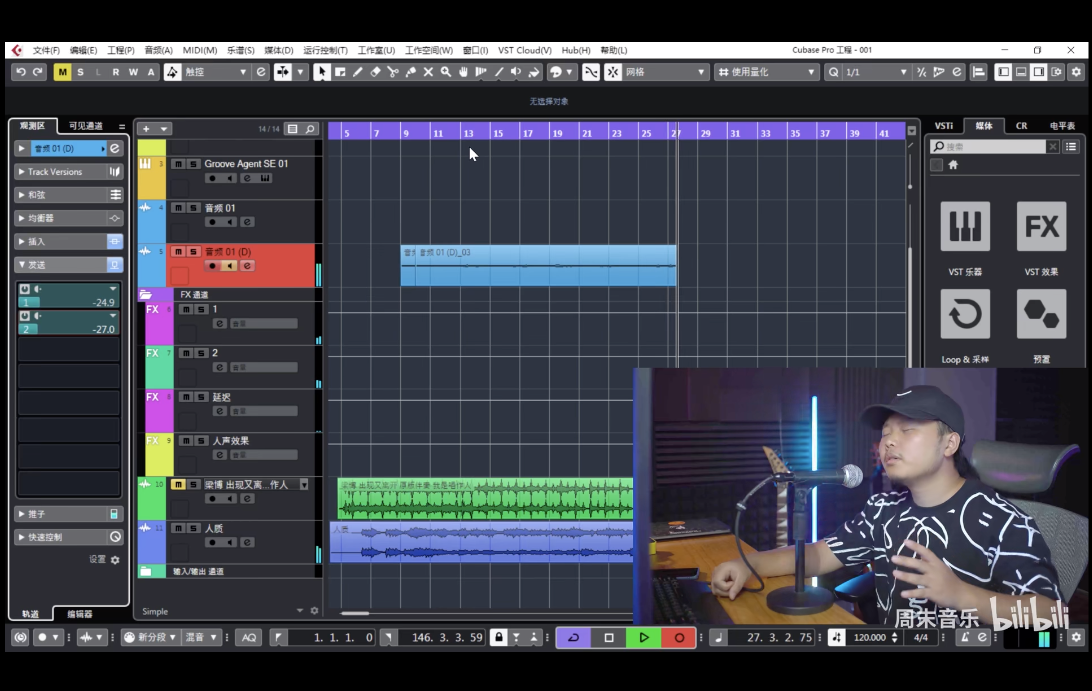Solo the 音频 01 track

(194, 208)
